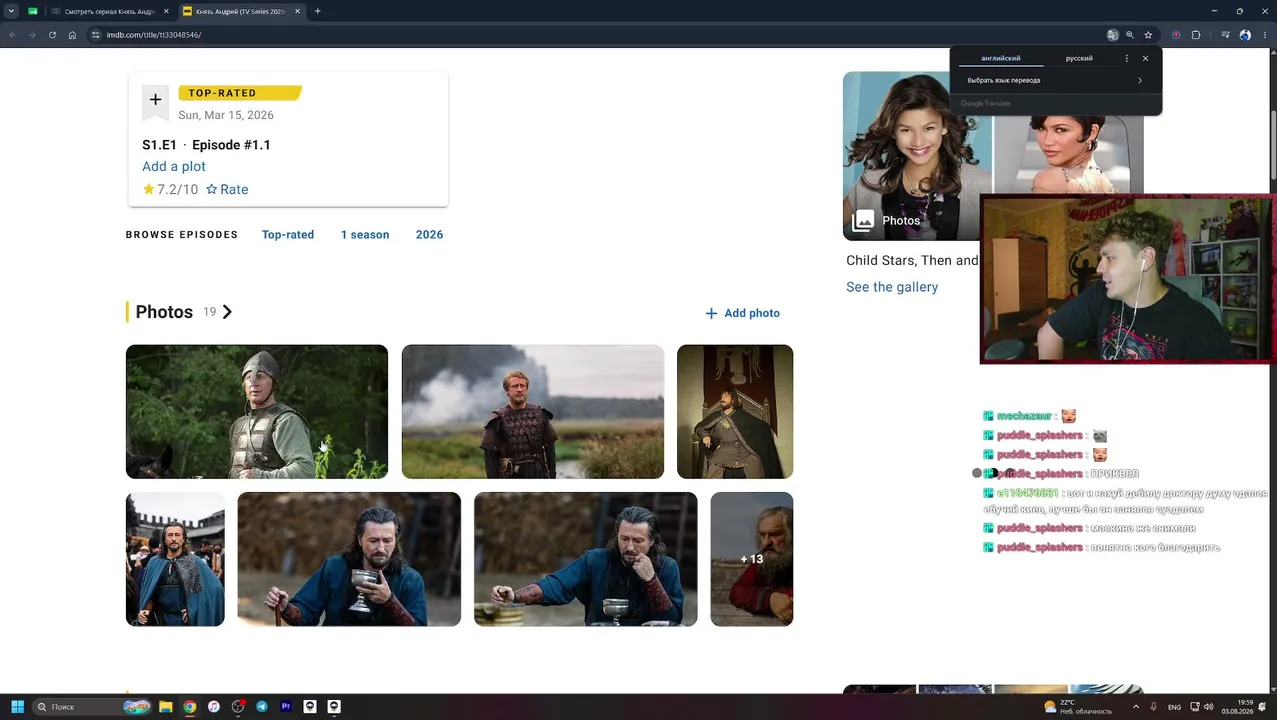1277x720 pixels.
Task: Open File Explorer from taskbar
Action: click(166, 706)
